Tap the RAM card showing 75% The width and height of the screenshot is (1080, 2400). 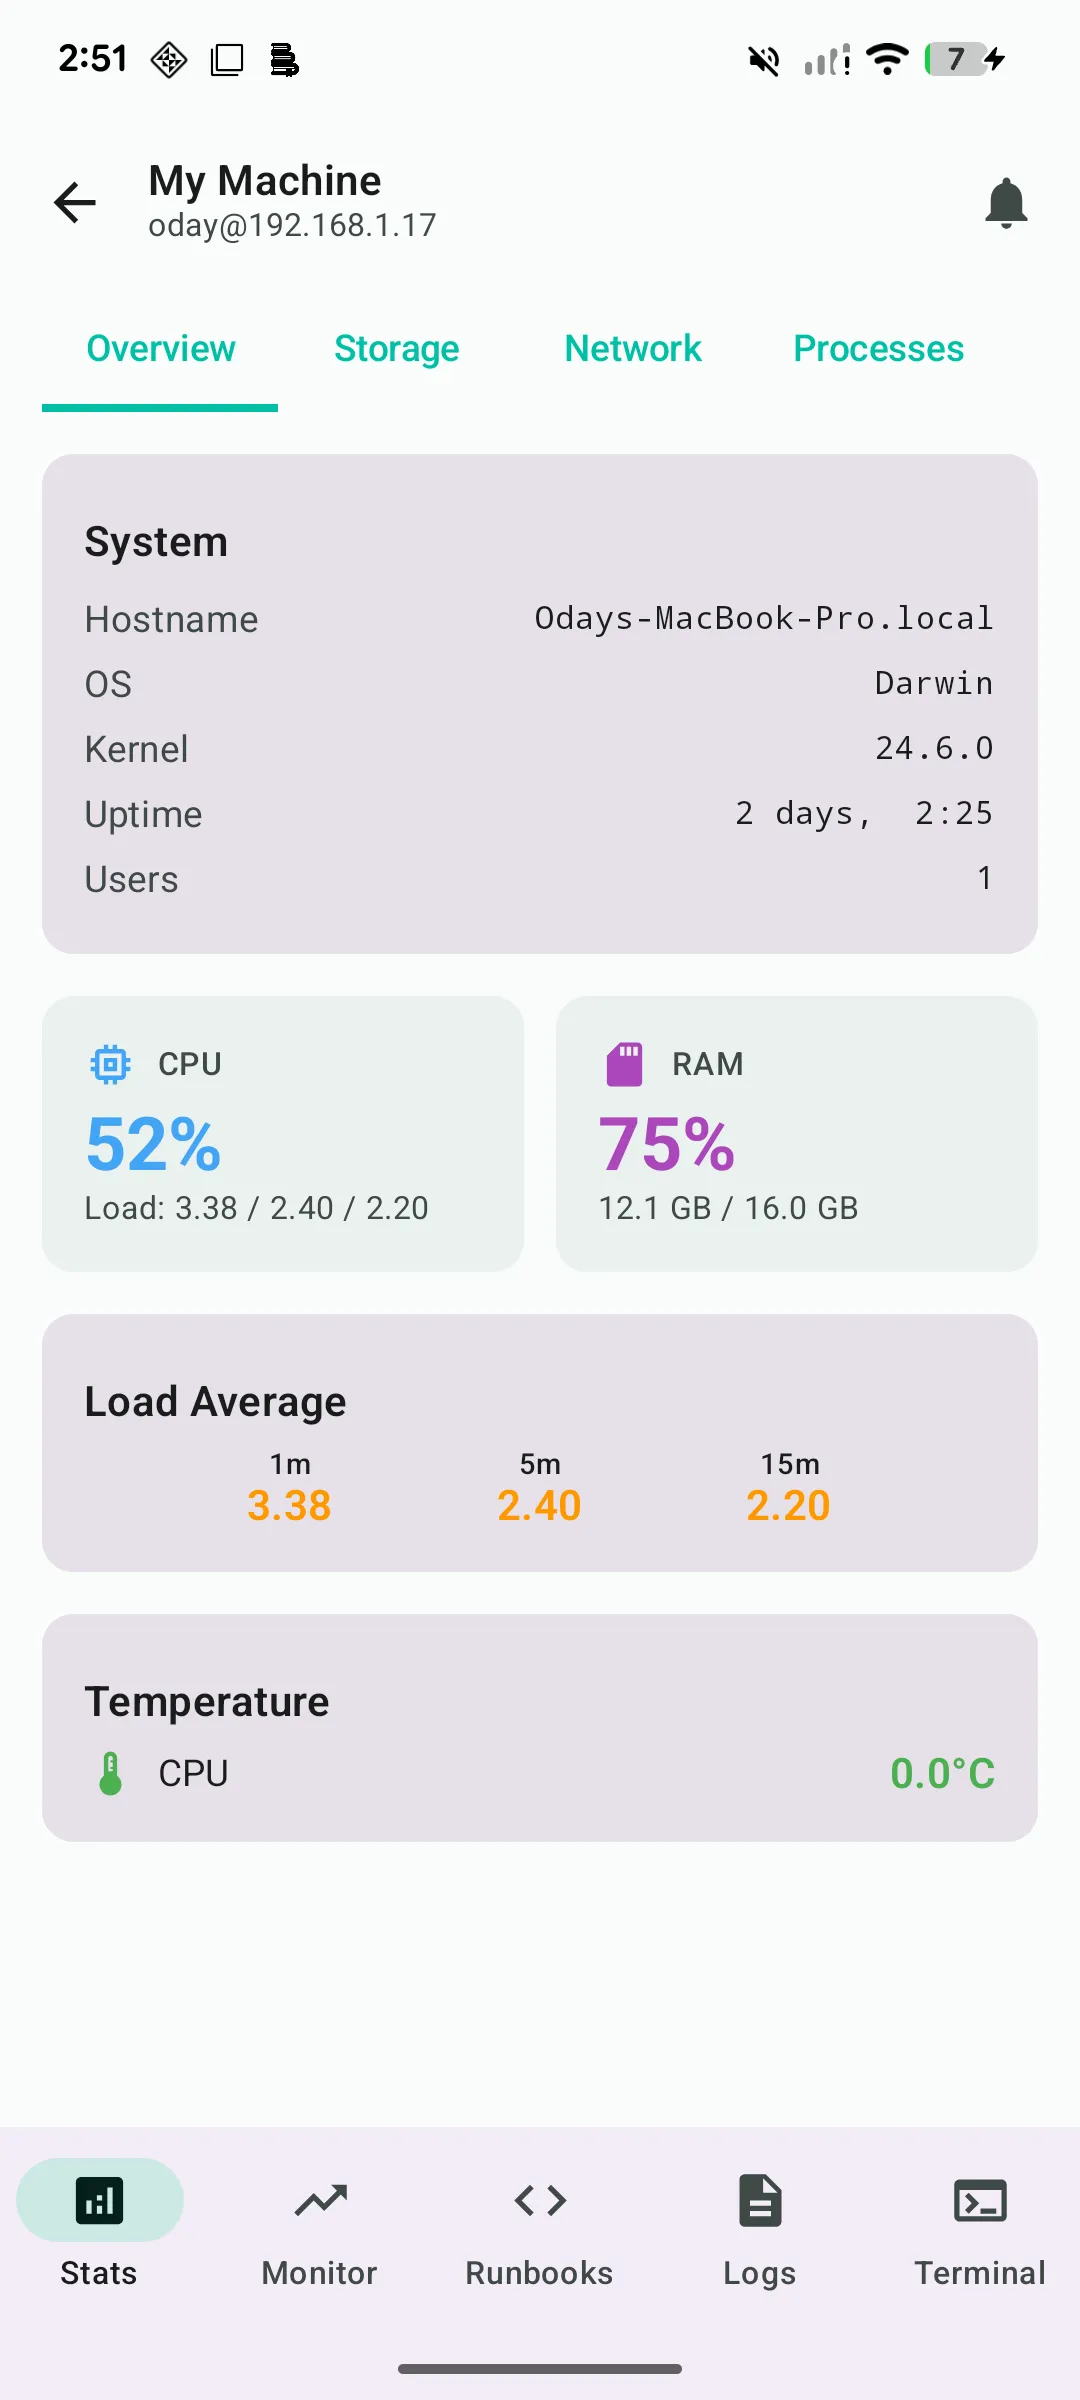[796, 1133]
